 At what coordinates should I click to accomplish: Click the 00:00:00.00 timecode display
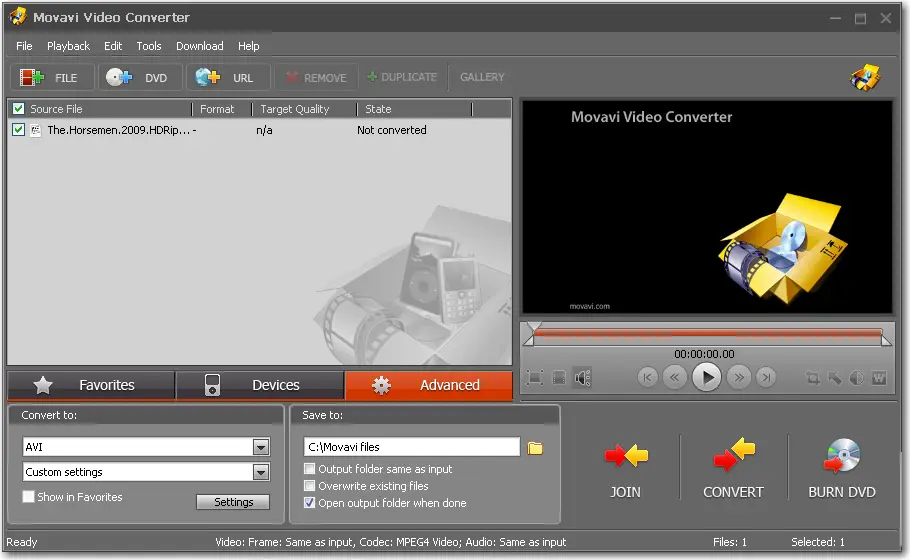coord(704,354)
